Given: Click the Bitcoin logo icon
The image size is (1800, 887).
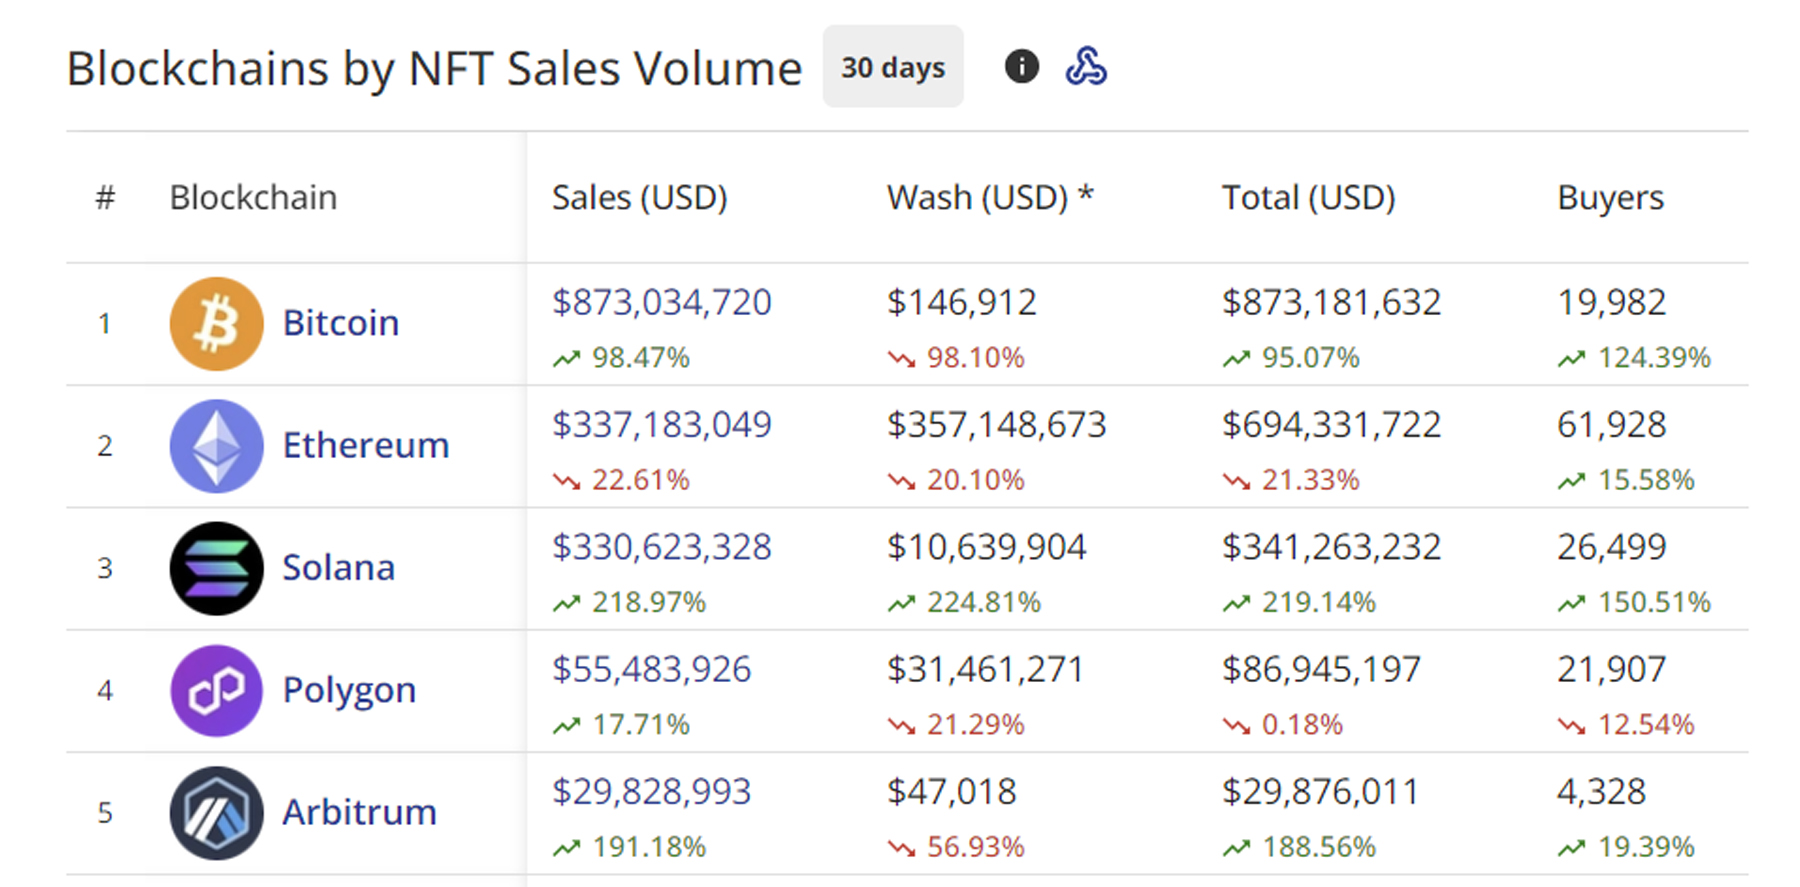Looking at the screenshot, I should pyautogui.click(x=216, y=324).
